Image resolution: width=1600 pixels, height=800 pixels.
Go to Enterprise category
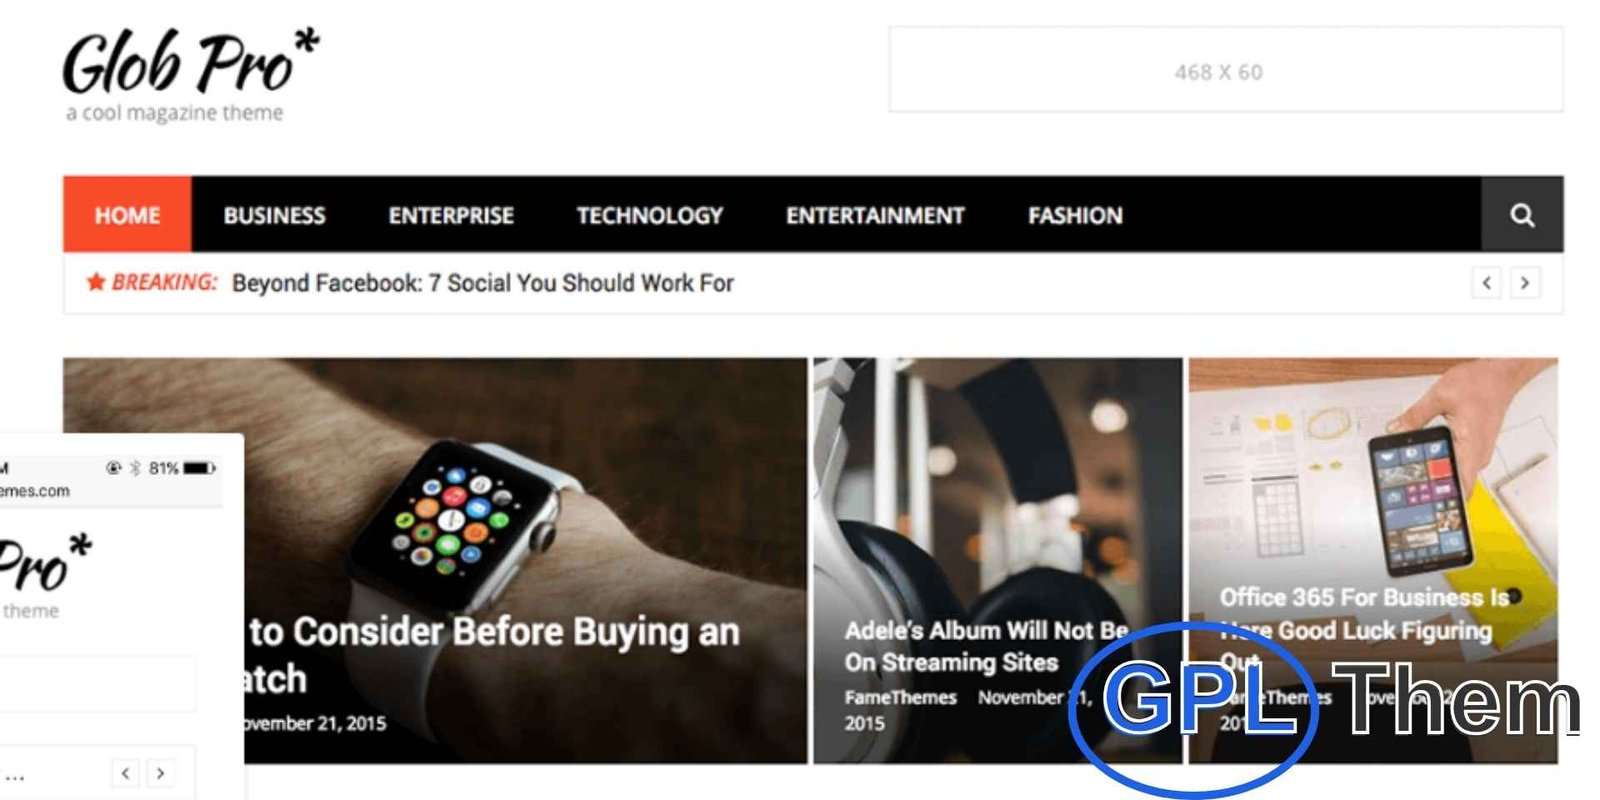pyautogui.click(x=451, y=215)
